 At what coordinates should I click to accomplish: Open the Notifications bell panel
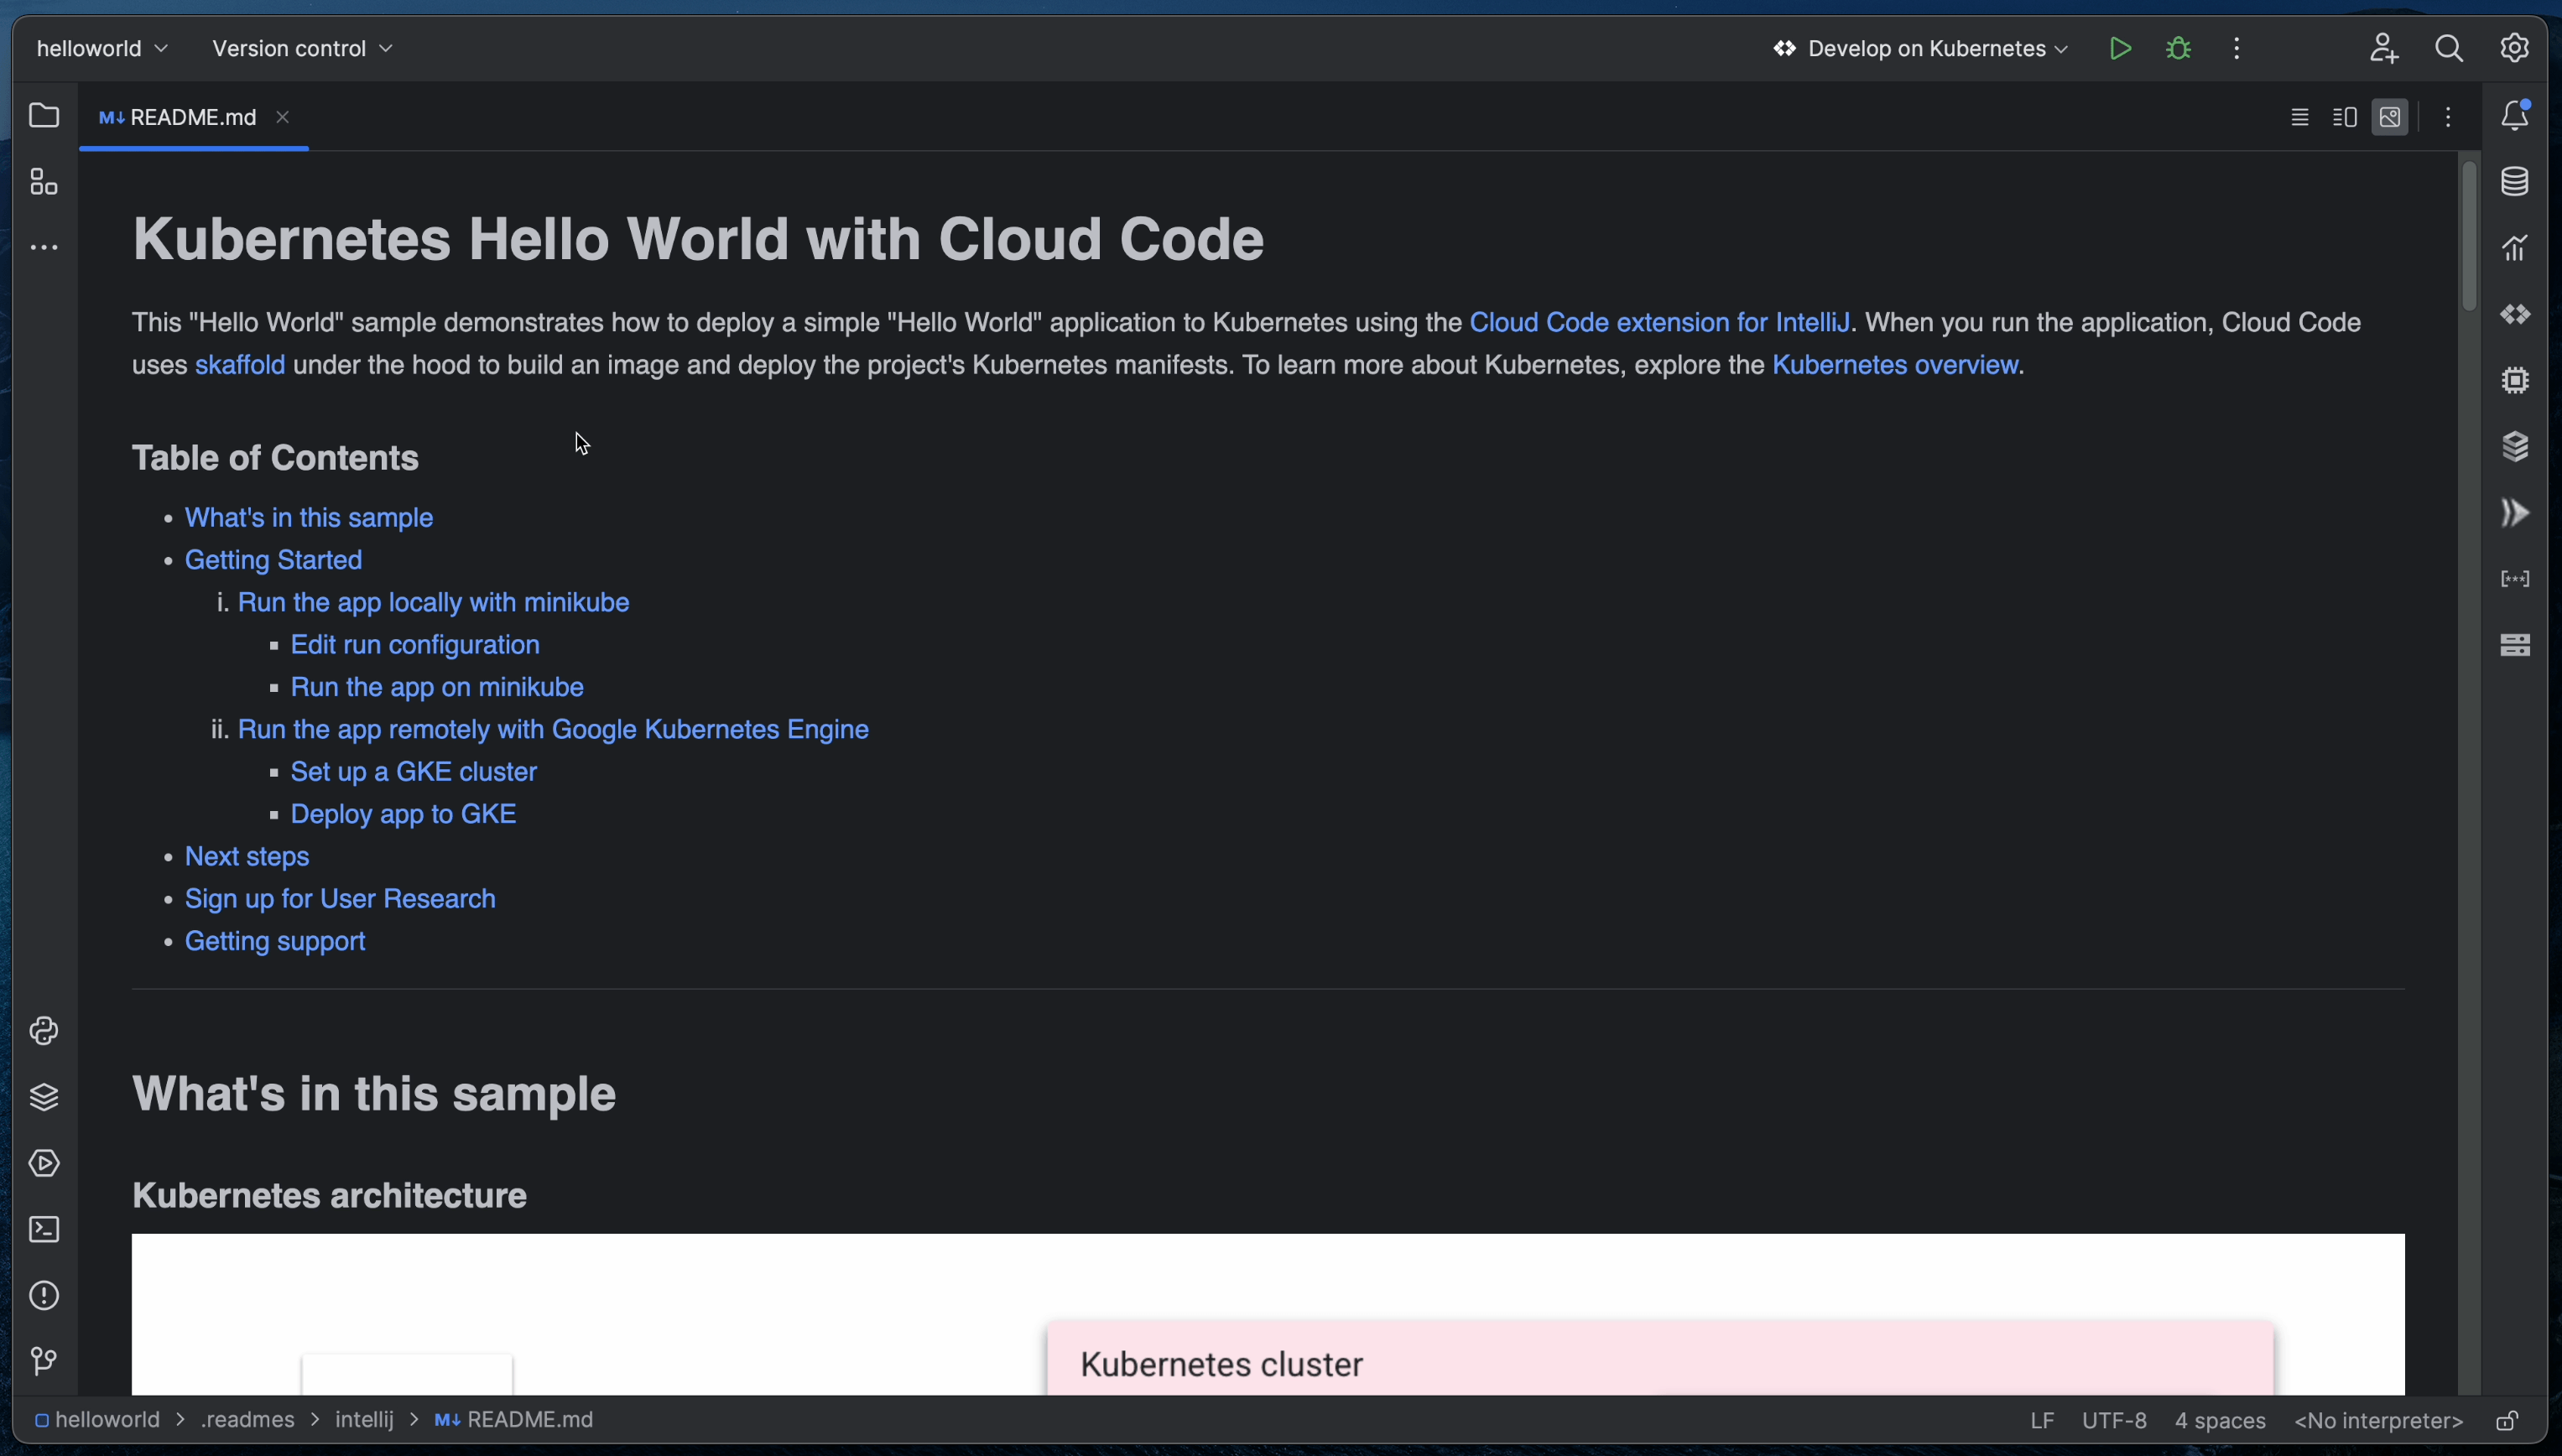click(2514, 116)
